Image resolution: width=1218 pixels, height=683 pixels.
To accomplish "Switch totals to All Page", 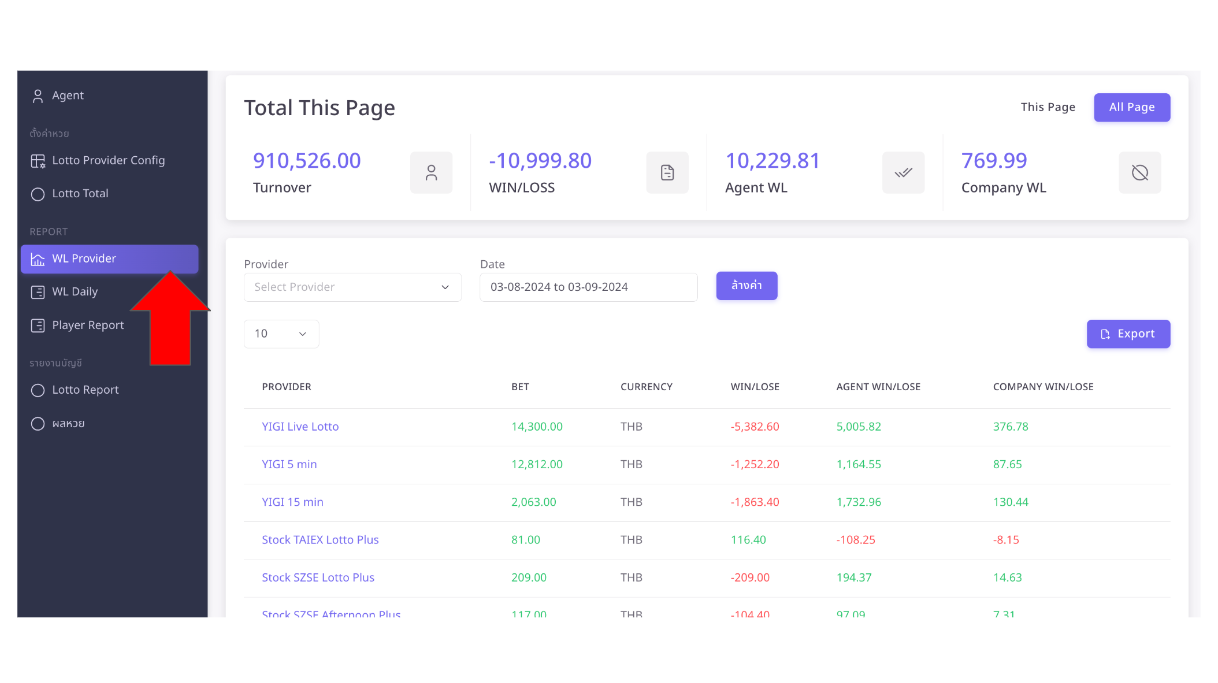I will 1131,108.
